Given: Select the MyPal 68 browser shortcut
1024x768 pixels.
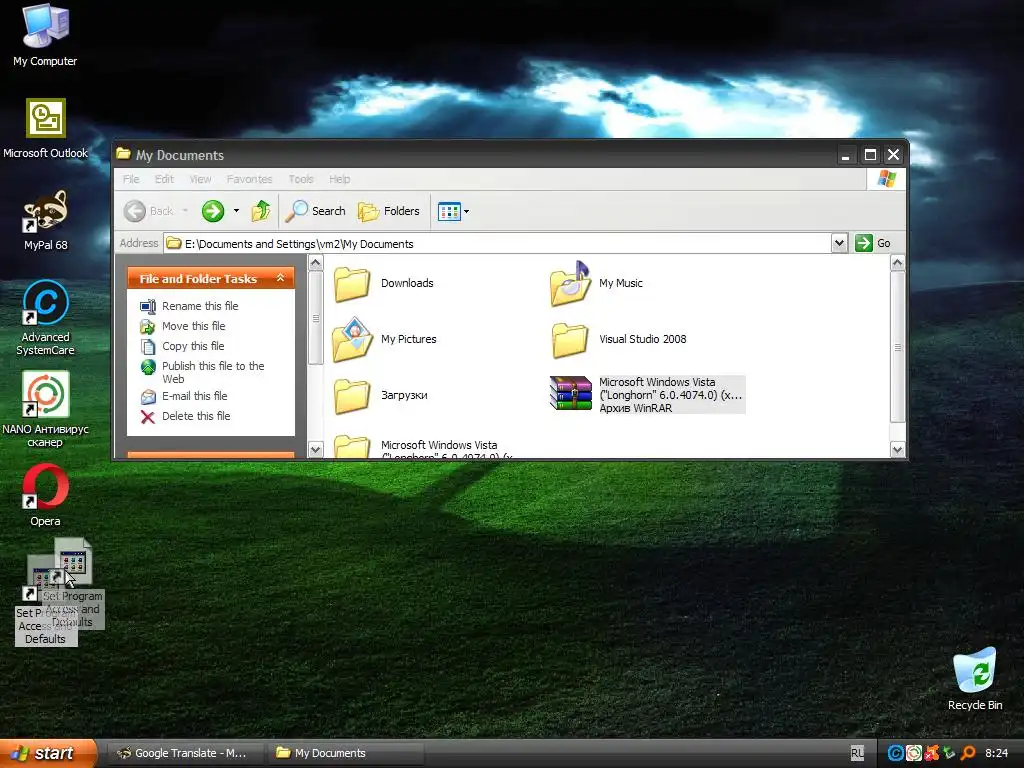Looking at the screenshot, I should (x=45, y=220).
